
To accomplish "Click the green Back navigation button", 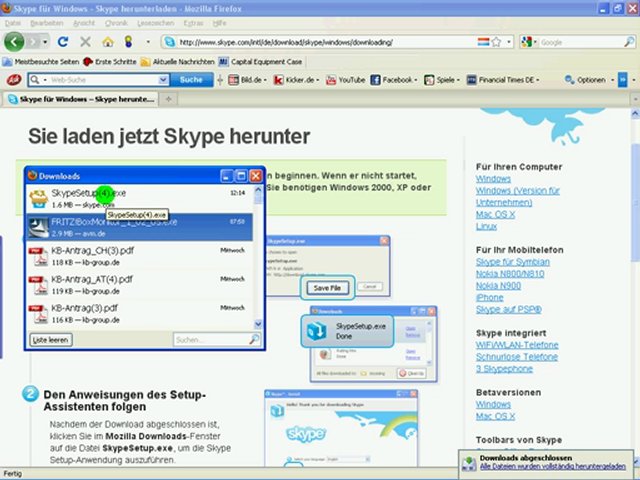I will coord(14,42).
